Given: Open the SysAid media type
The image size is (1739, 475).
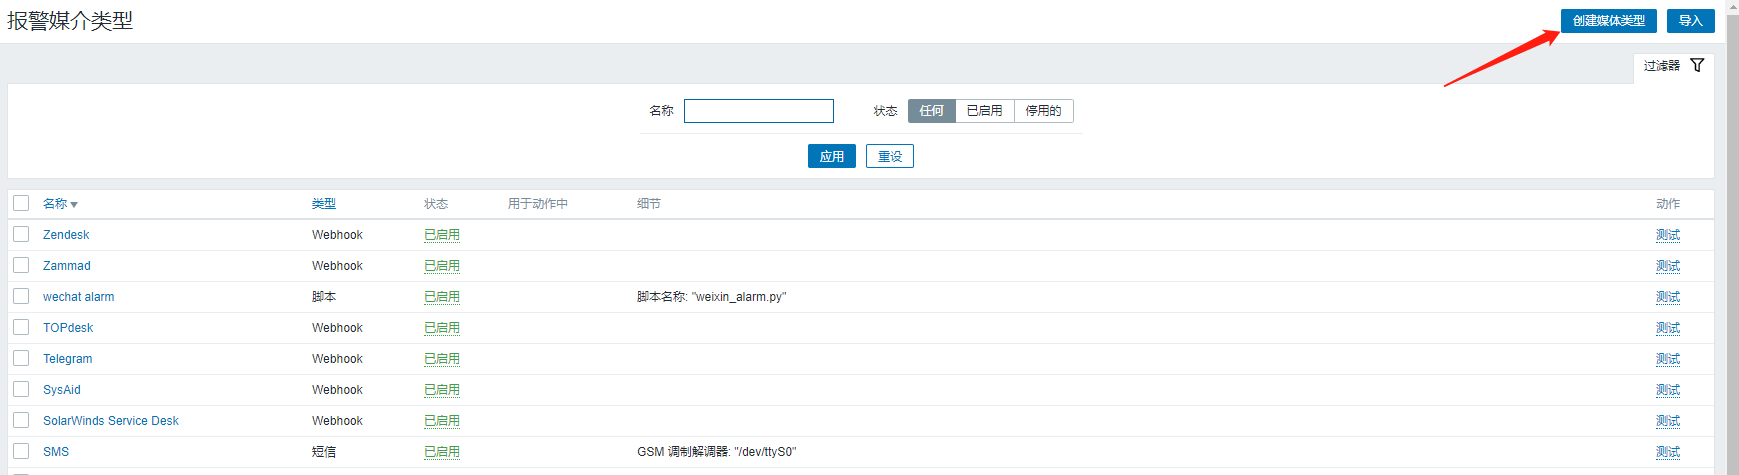Looking at the screenshot, I should [x=62, y=390].
